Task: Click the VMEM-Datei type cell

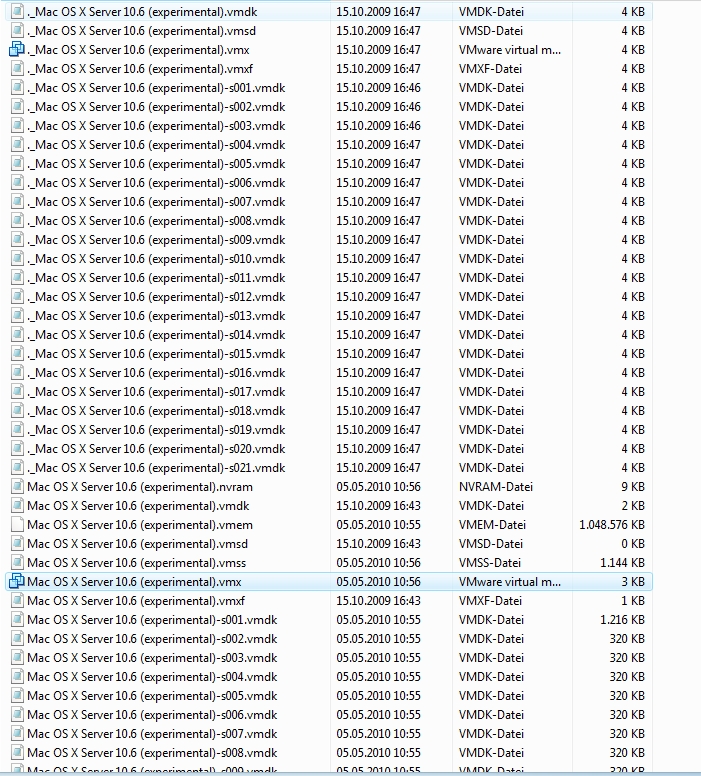Action: click(x=492, y=525)
